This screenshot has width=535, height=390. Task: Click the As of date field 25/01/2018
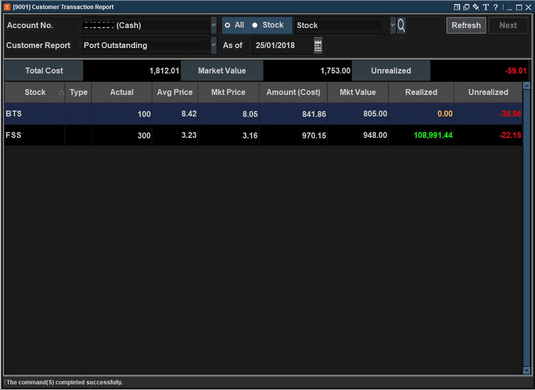click(x=283, y=45)
